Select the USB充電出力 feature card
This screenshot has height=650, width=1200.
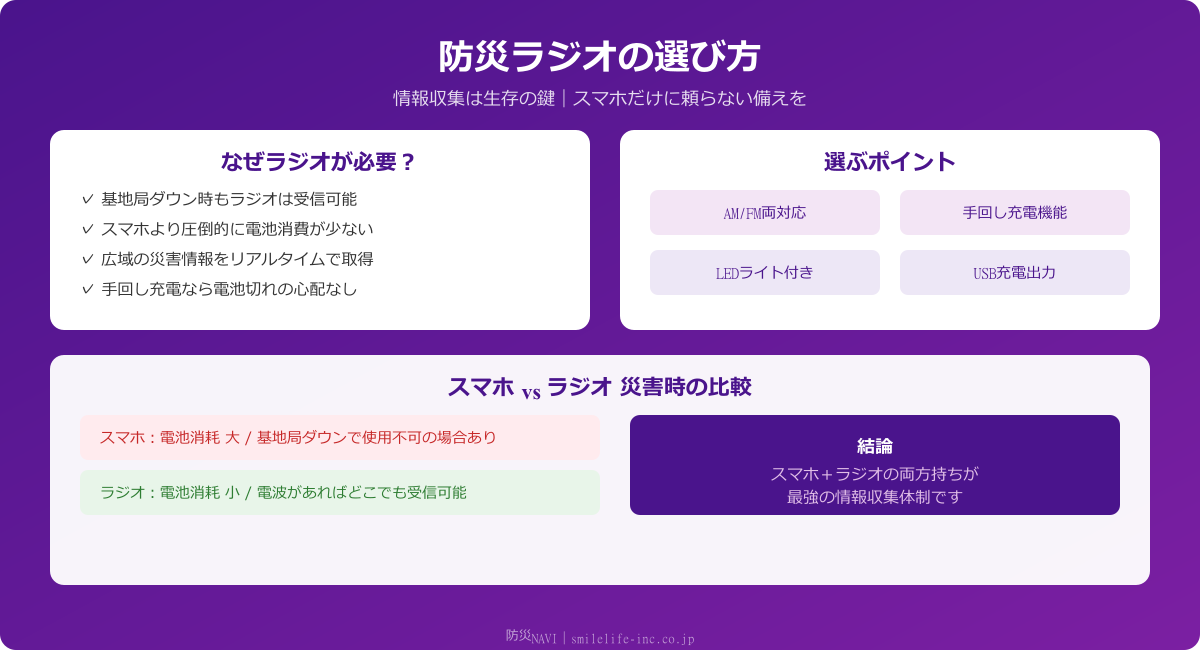pos(1014,272)
